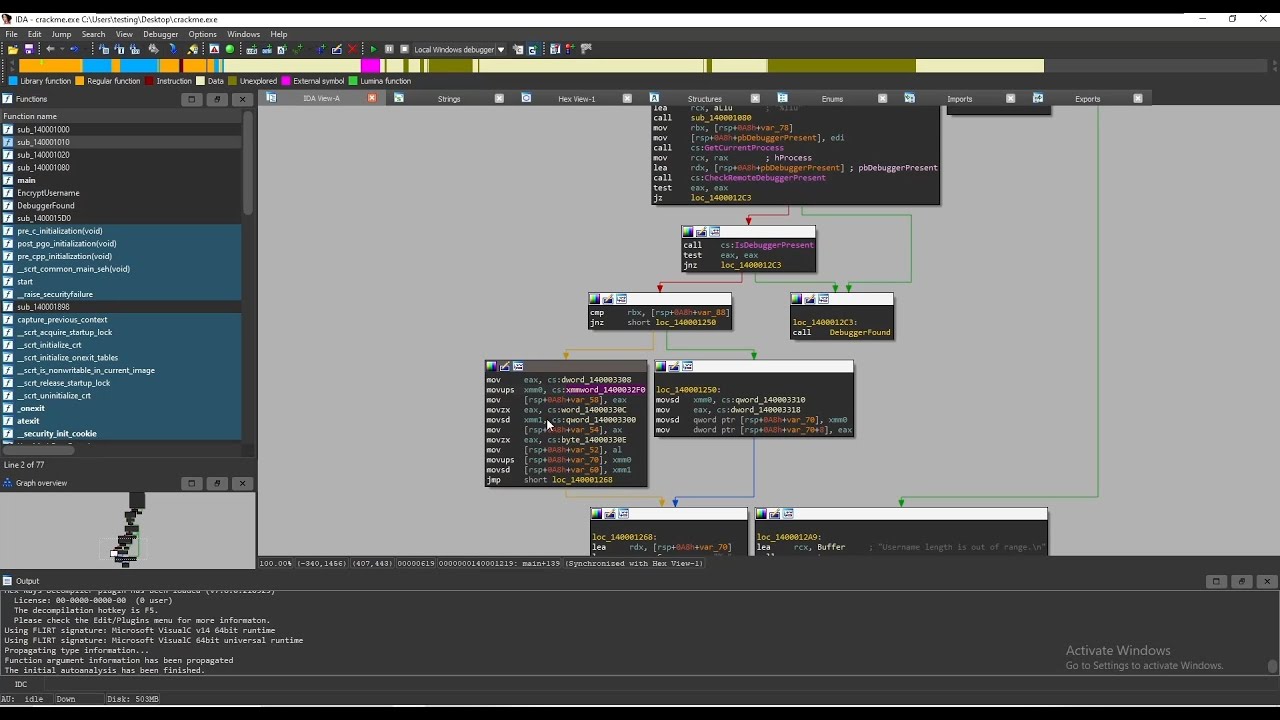Click the Functions list vertical scrollbar

click(x=248, y=165)
